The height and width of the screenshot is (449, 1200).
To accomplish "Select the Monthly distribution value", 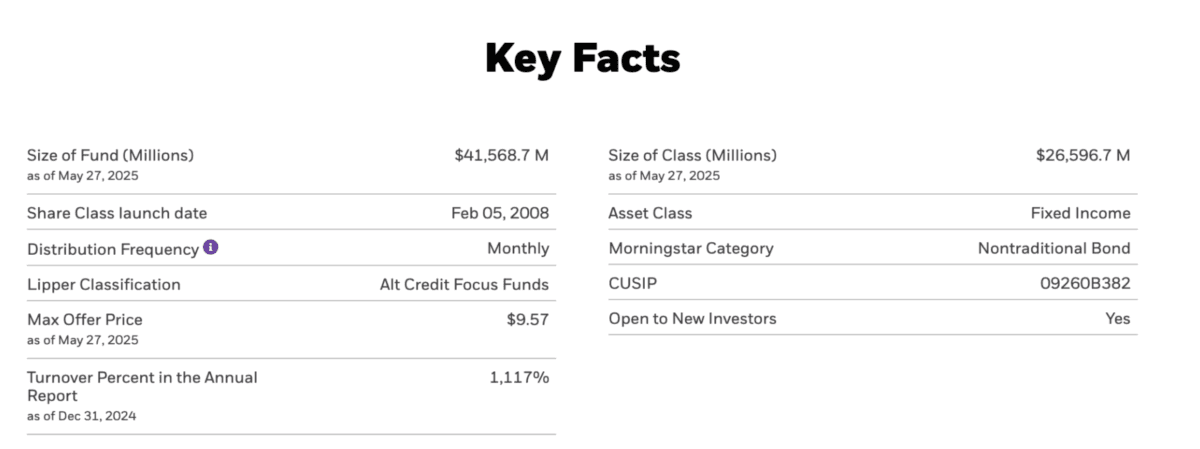I will click(518, 248).
